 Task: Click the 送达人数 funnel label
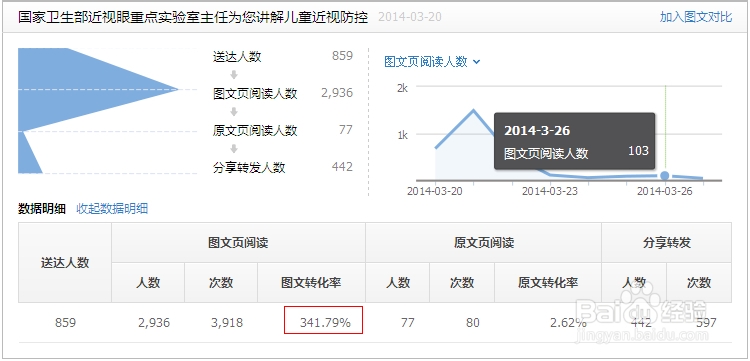(237, 56)
